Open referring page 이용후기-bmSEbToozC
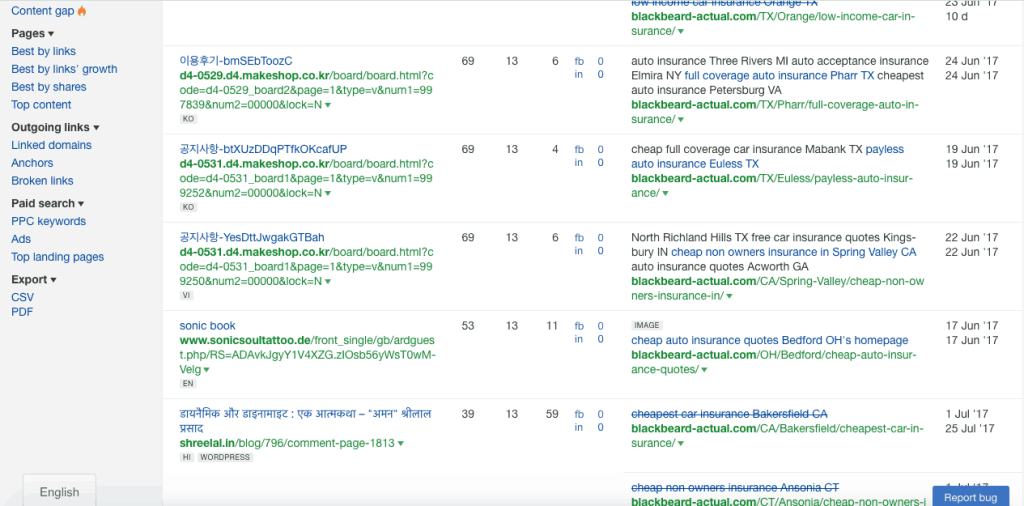The height and width of the screenshot is (506, 1024). 236,61
